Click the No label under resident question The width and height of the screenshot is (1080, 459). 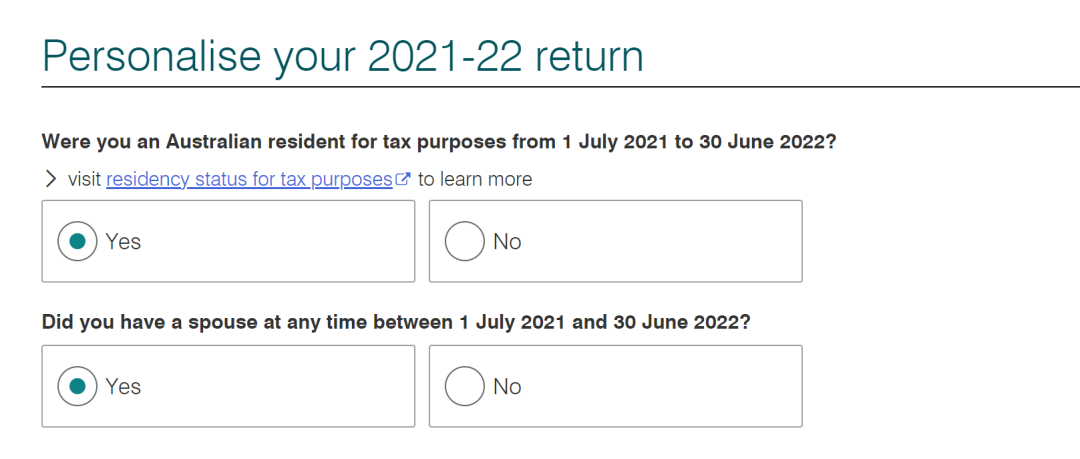tap(508, 241)
